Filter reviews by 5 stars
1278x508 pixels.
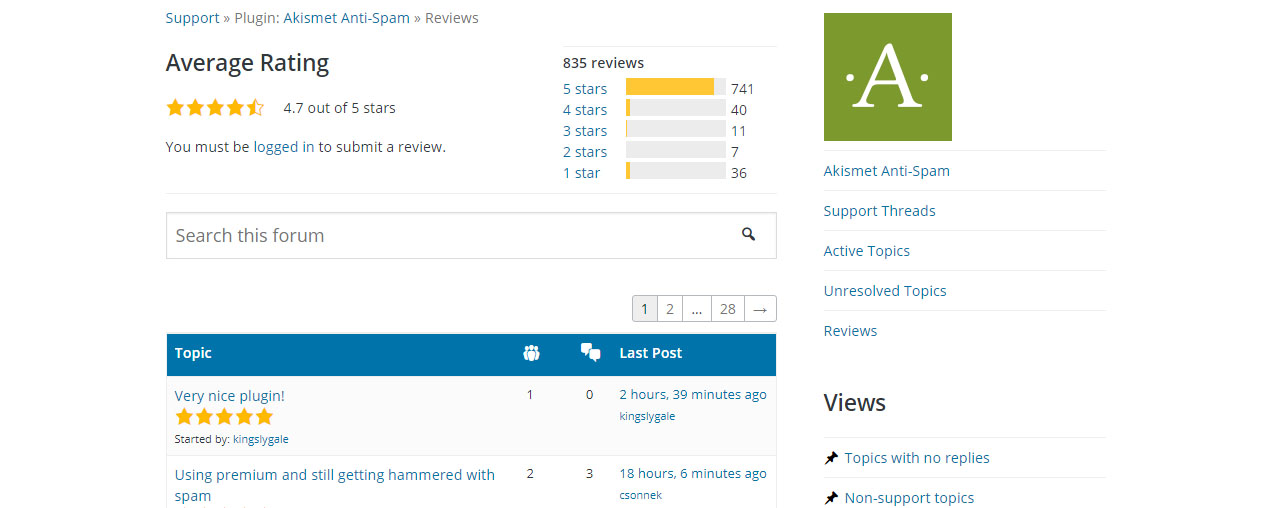(x=585, y=89)
